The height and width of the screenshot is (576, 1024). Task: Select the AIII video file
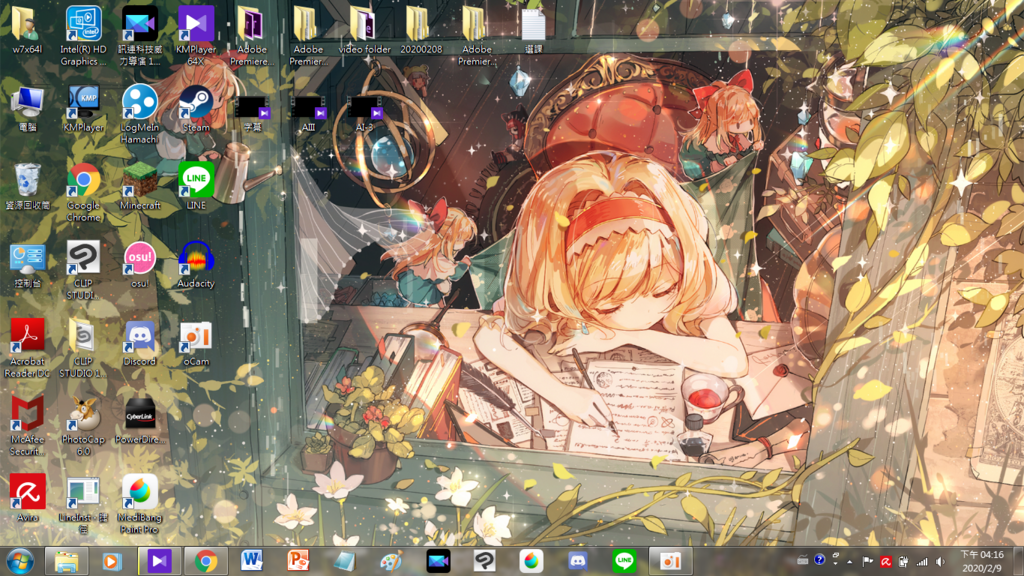(x=308, y=114)
